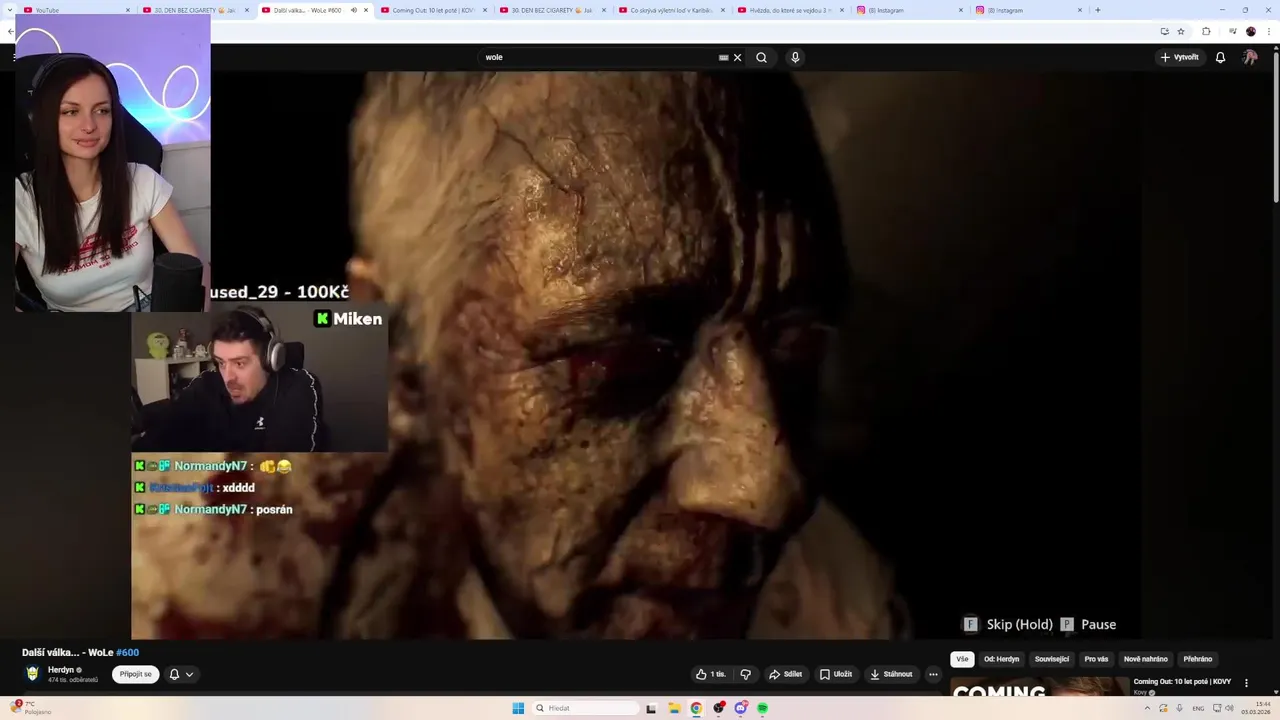Run the search with the magnifier button
The image size is (1280, 720).
(x=761, y=57)
